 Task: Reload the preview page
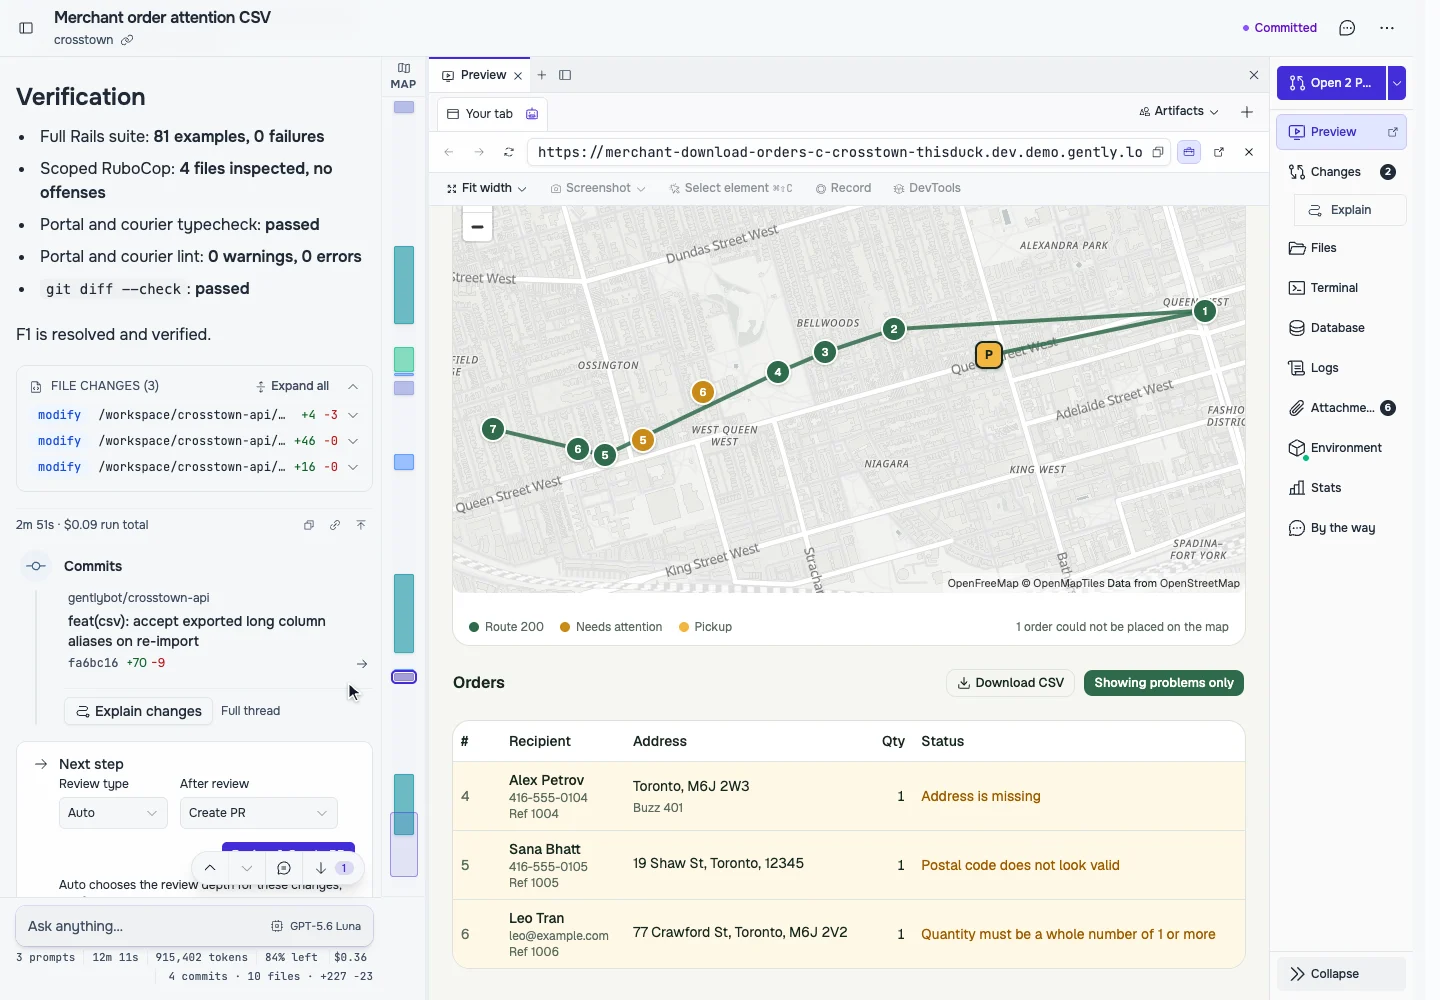509,152
